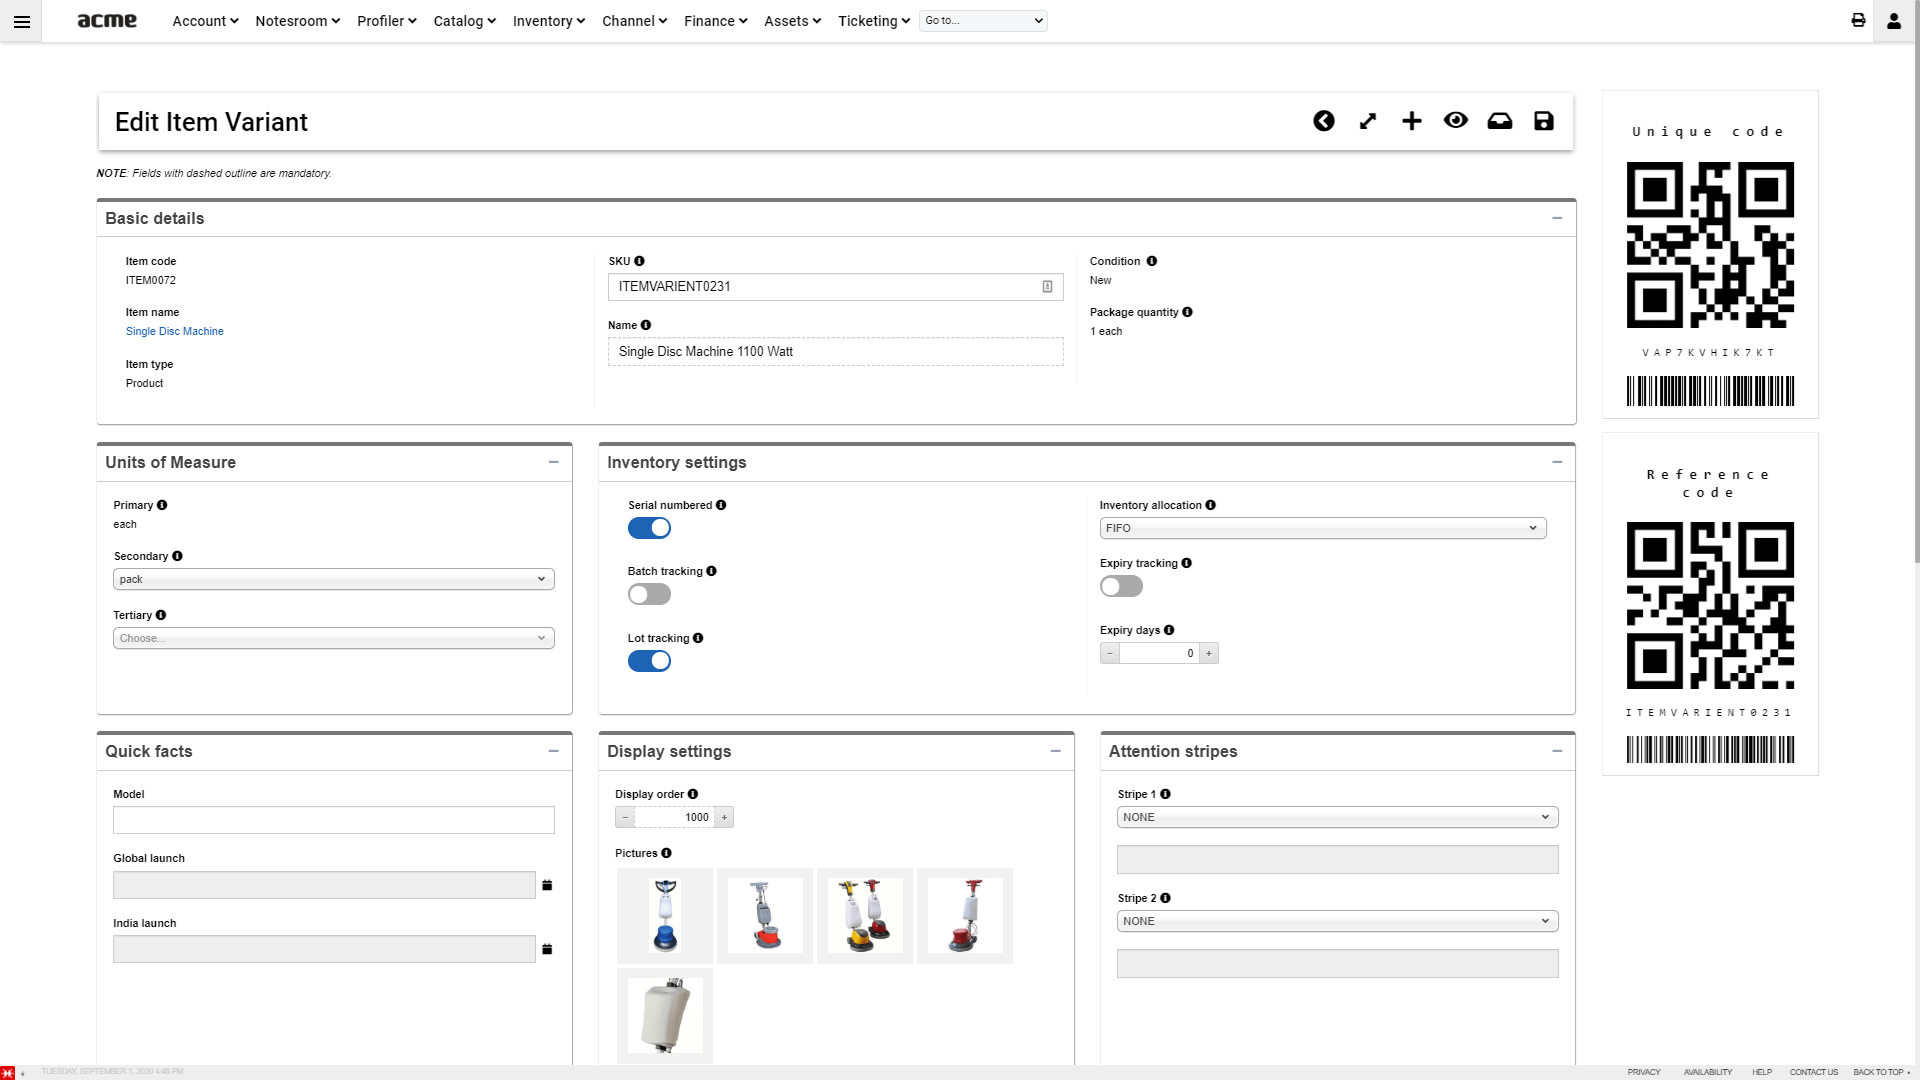Click the Display order info icon
This screenshot has height=1080, width=1920.
[x=693, y=794]
